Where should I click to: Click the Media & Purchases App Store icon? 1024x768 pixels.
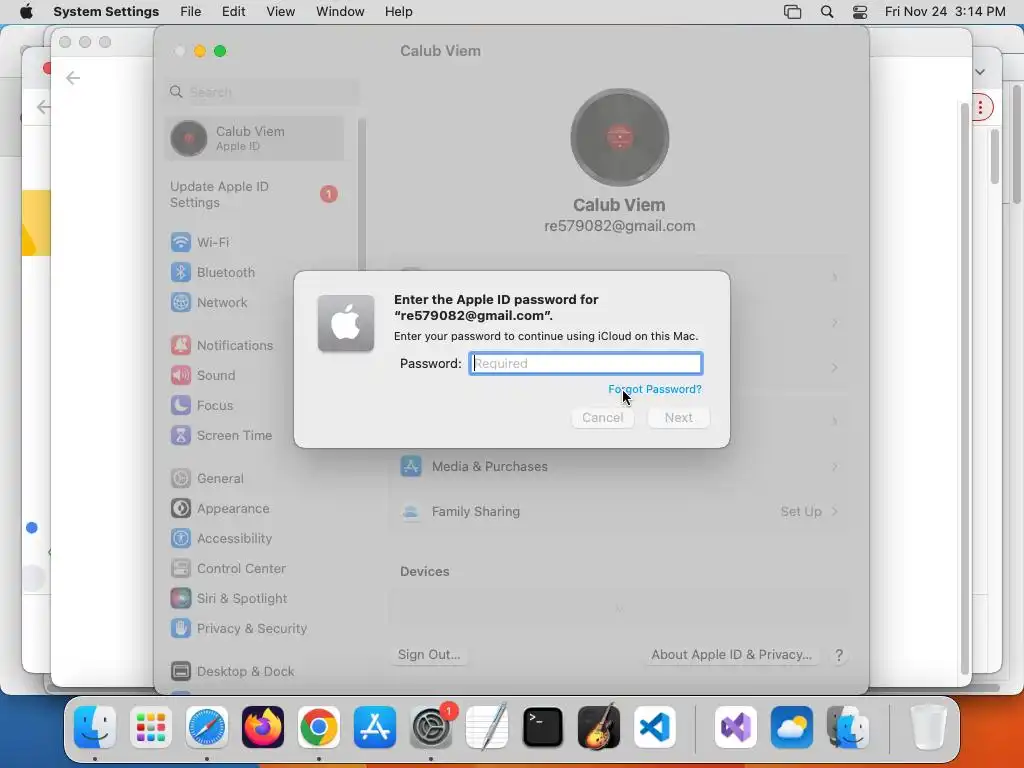coord(411,466)
